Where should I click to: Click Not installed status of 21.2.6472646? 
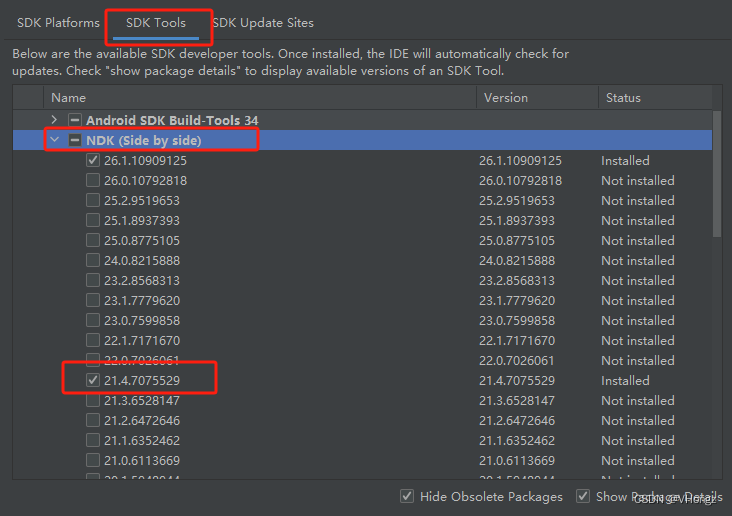point(638,421)
